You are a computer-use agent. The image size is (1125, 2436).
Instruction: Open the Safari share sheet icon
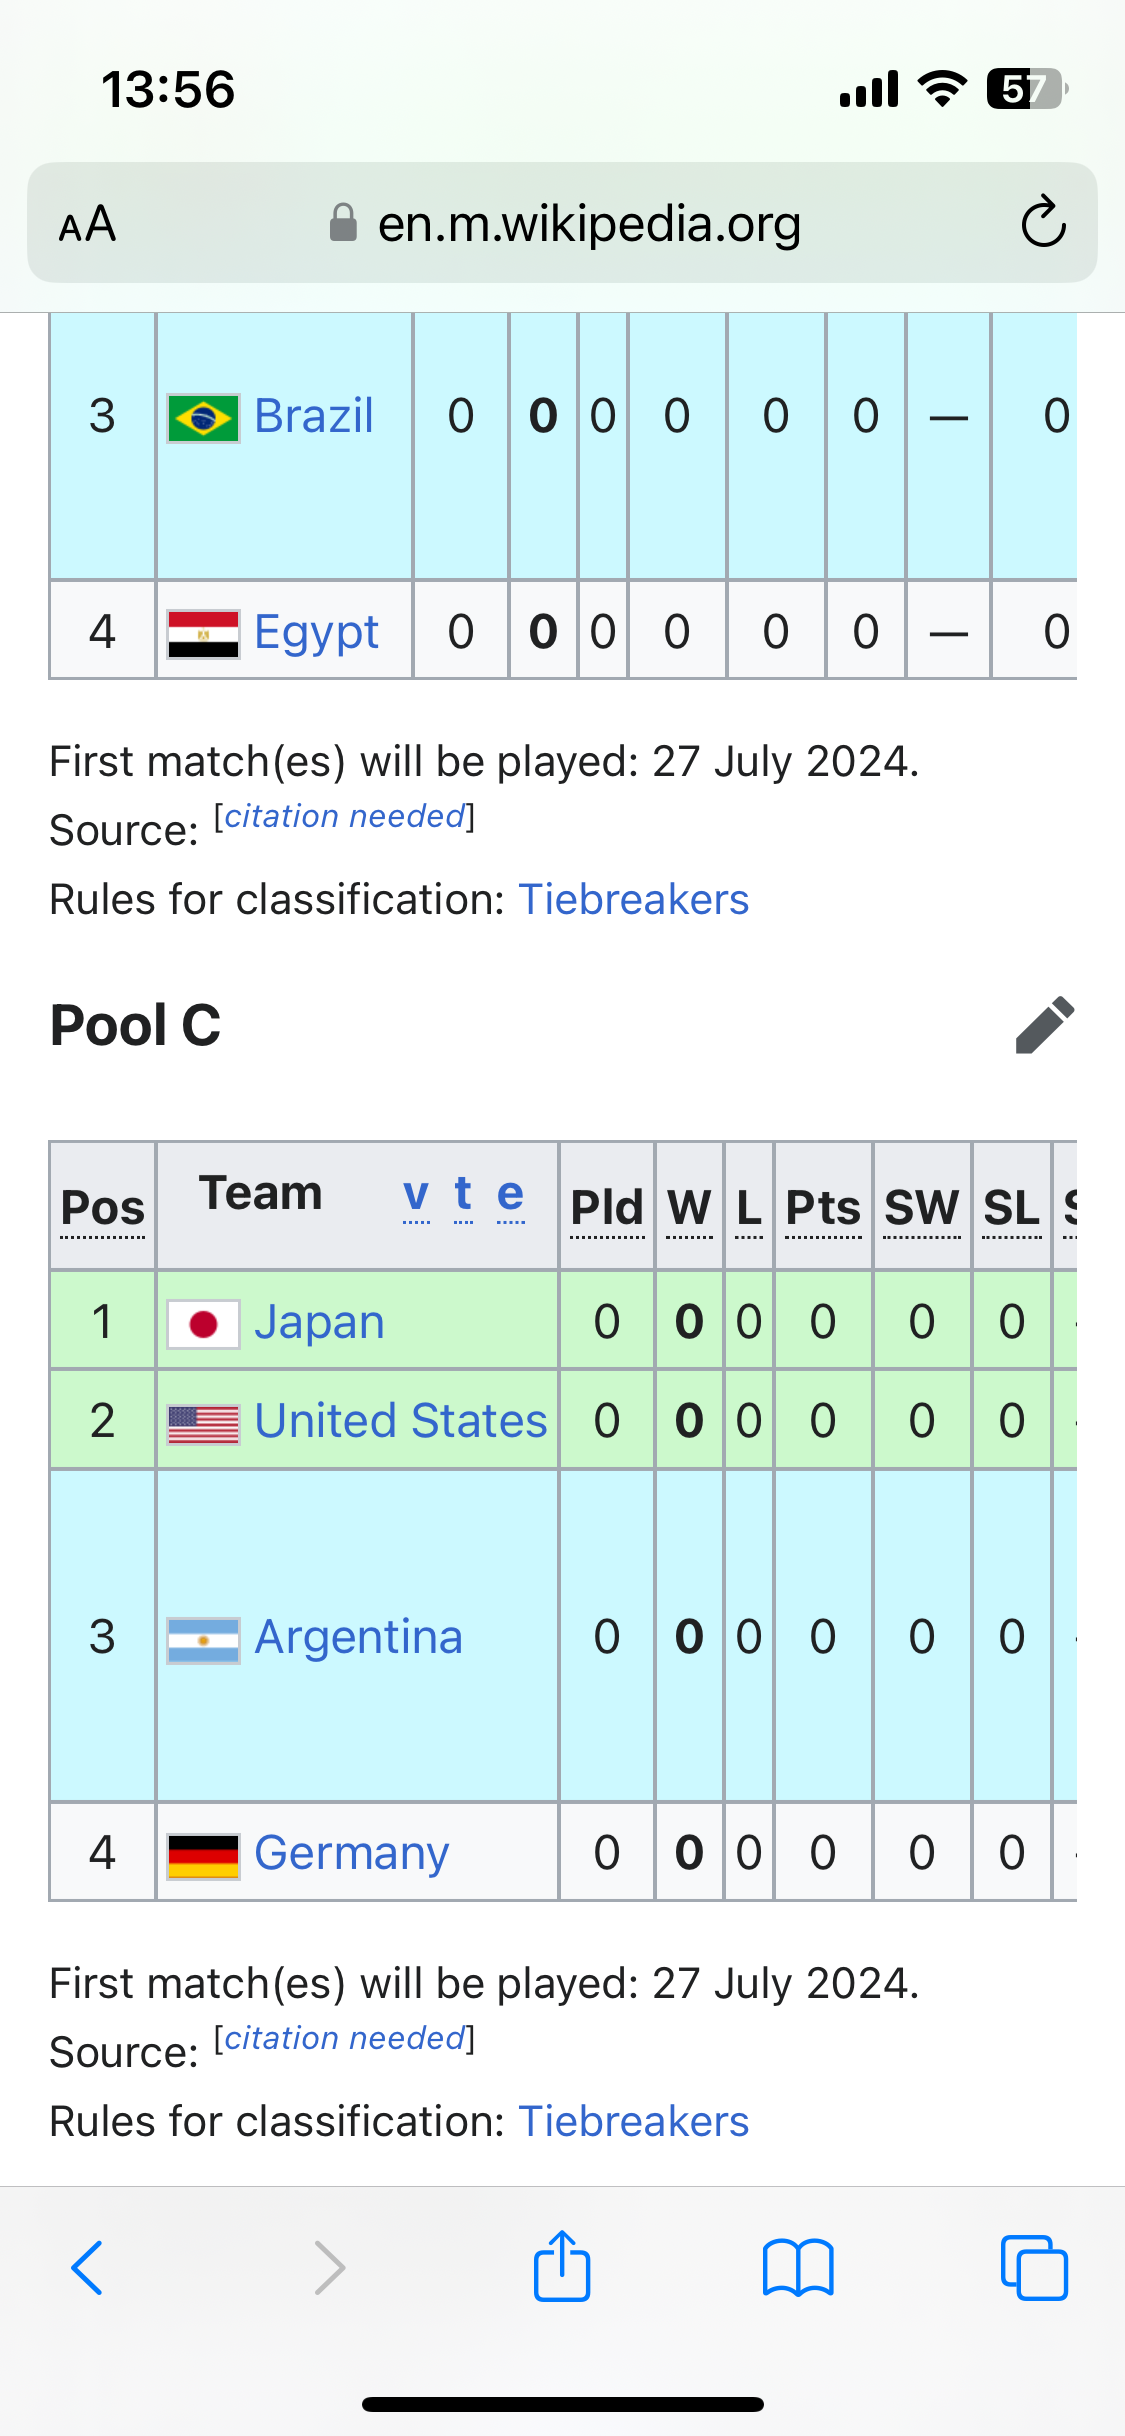[x=562, y=2266]
